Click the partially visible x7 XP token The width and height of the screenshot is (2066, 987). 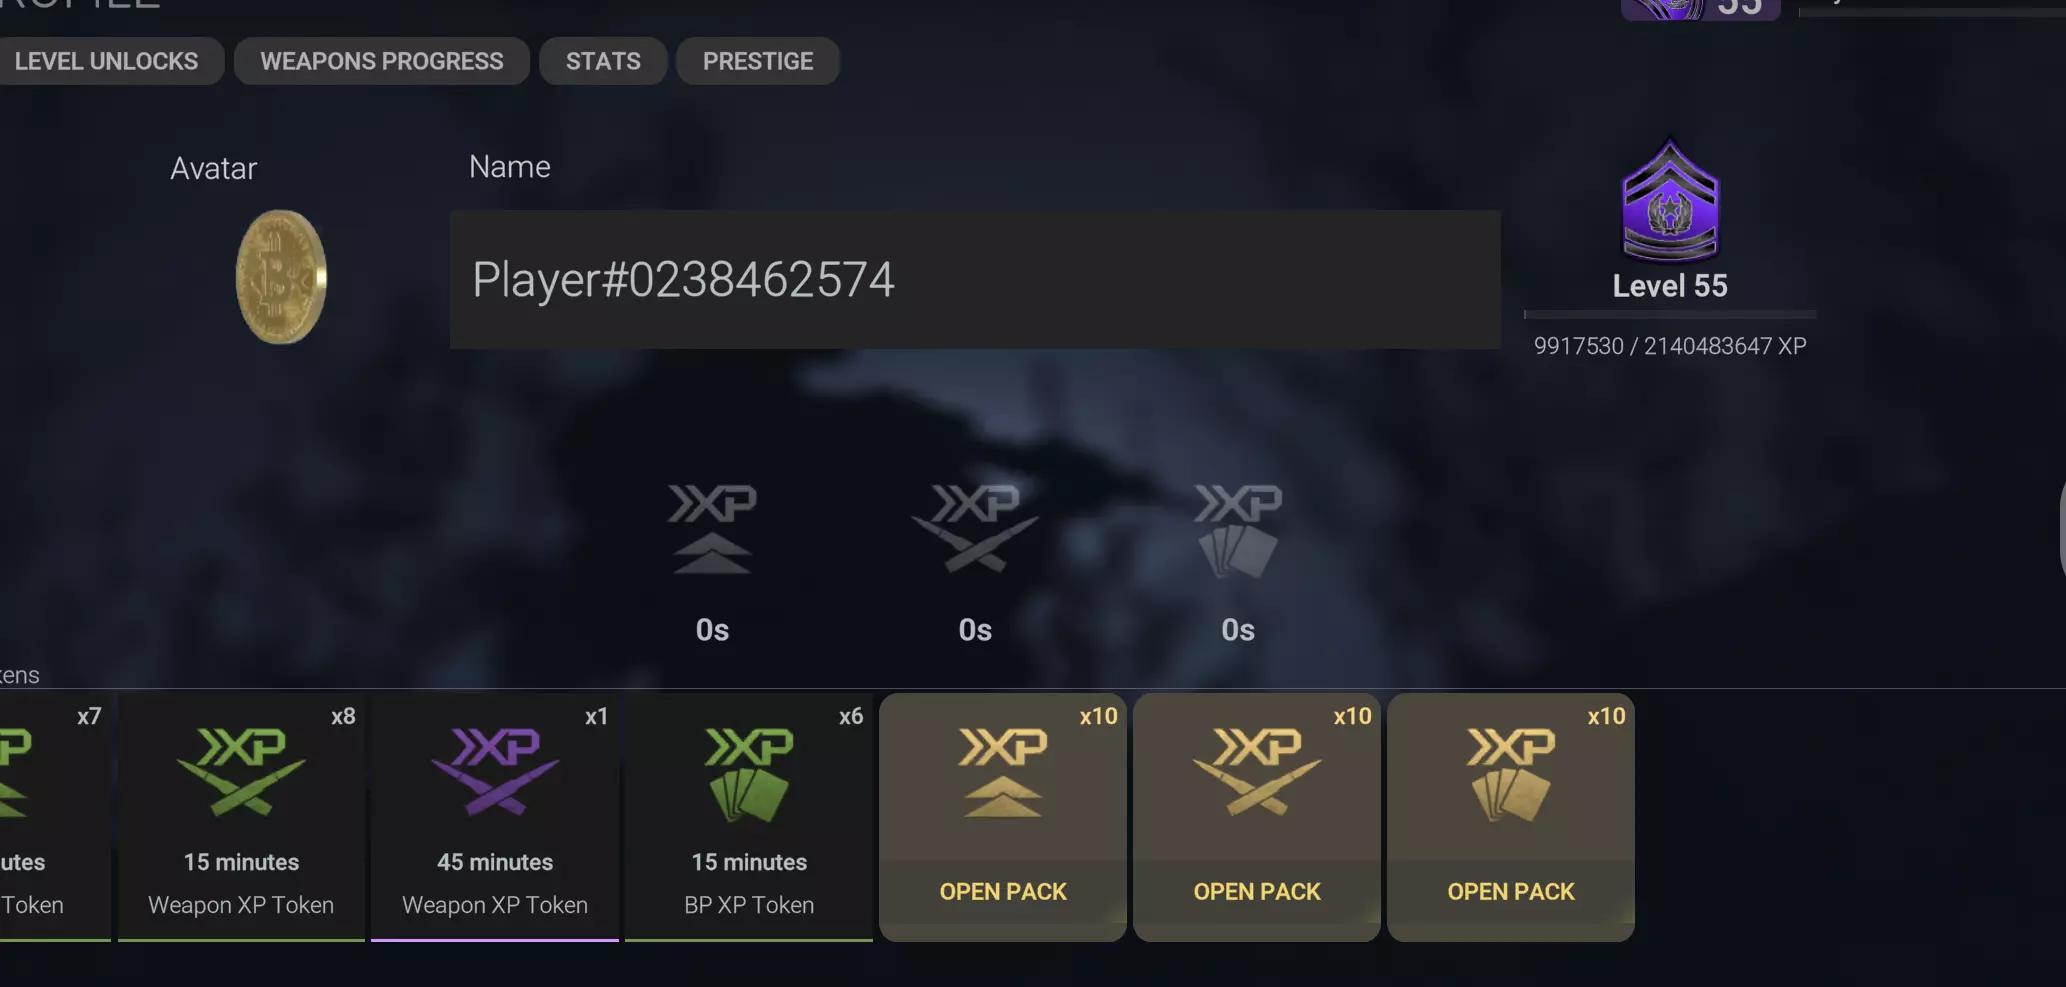point(55,817)
